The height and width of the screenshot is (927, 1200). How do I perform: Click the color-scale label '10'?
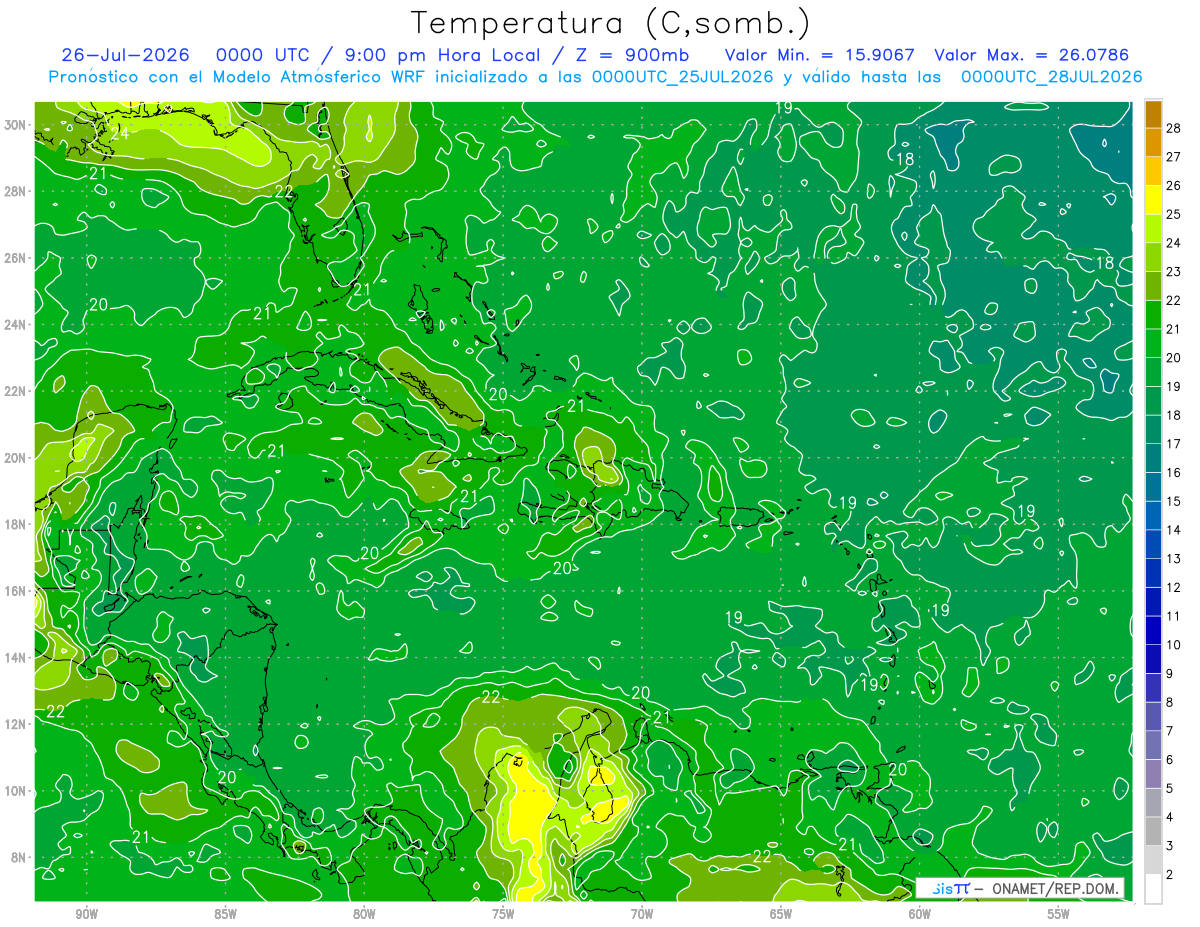1174,645
